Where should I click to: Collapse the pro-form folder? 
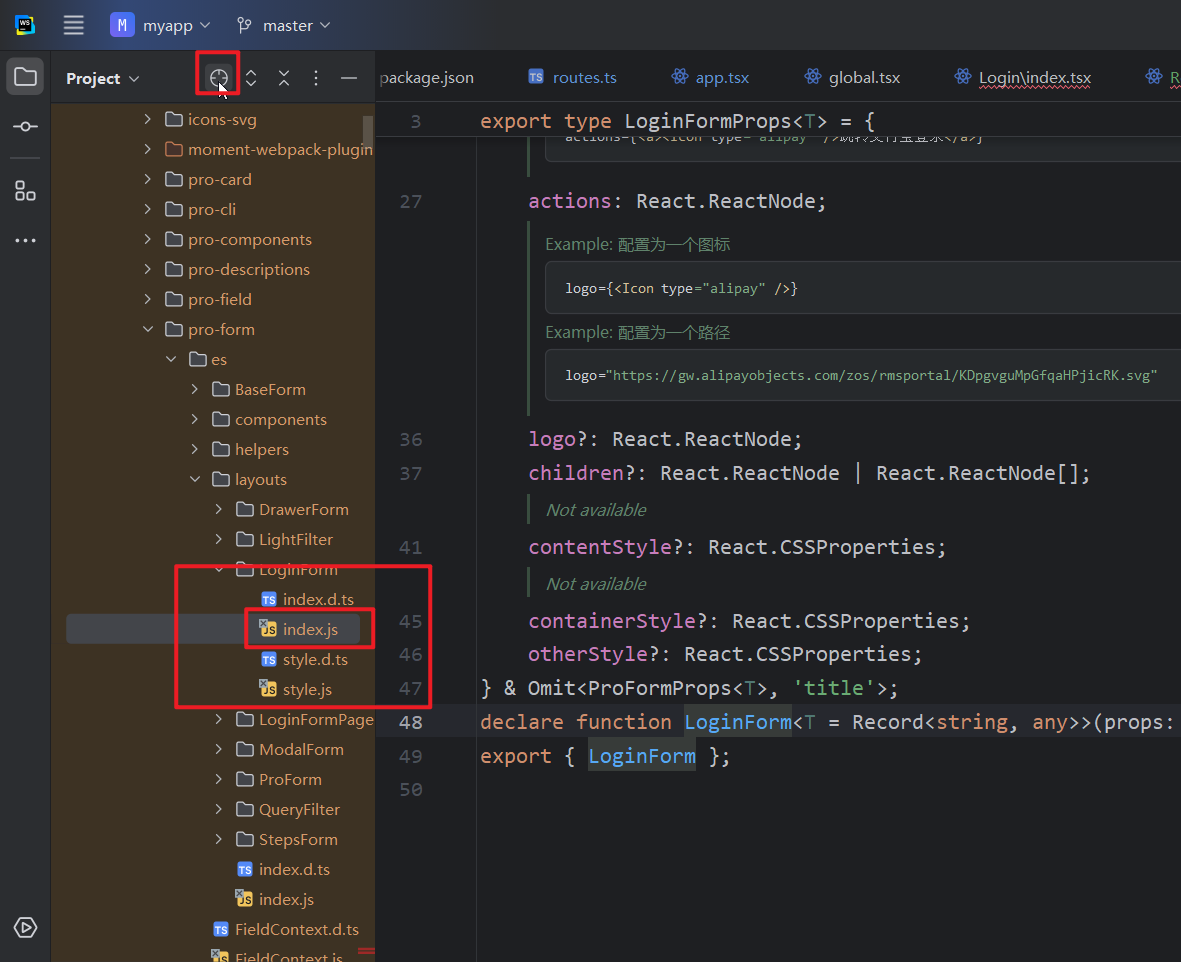point(148,329)
